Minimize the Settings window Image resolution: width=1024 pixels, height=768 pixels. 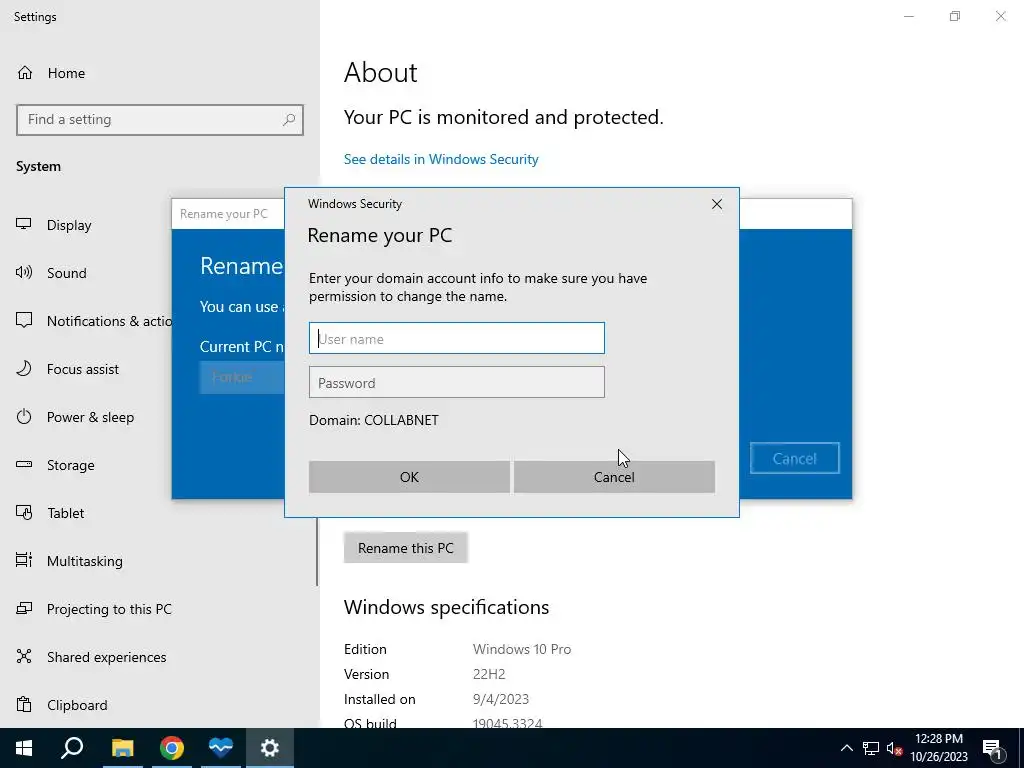(x=909, y=16)
